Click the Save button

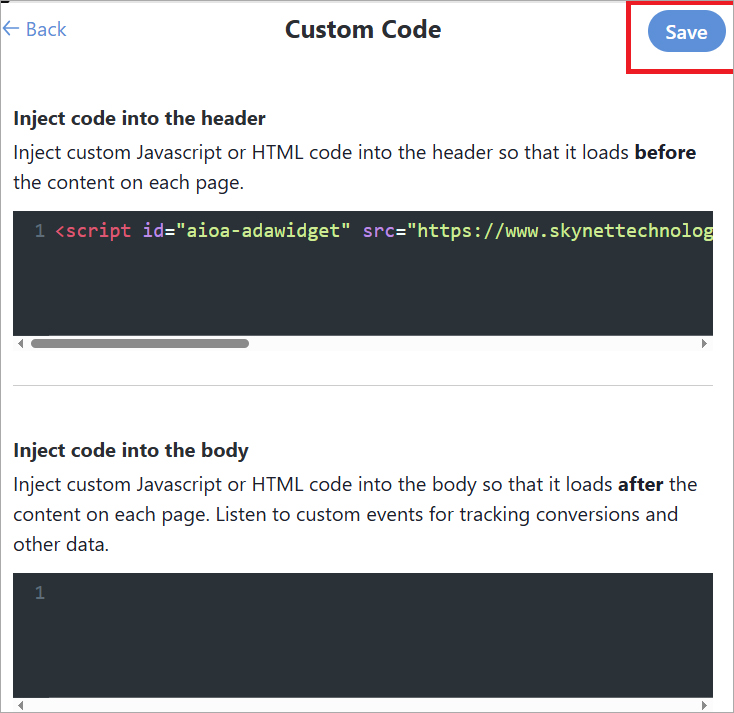coord(686,32)
